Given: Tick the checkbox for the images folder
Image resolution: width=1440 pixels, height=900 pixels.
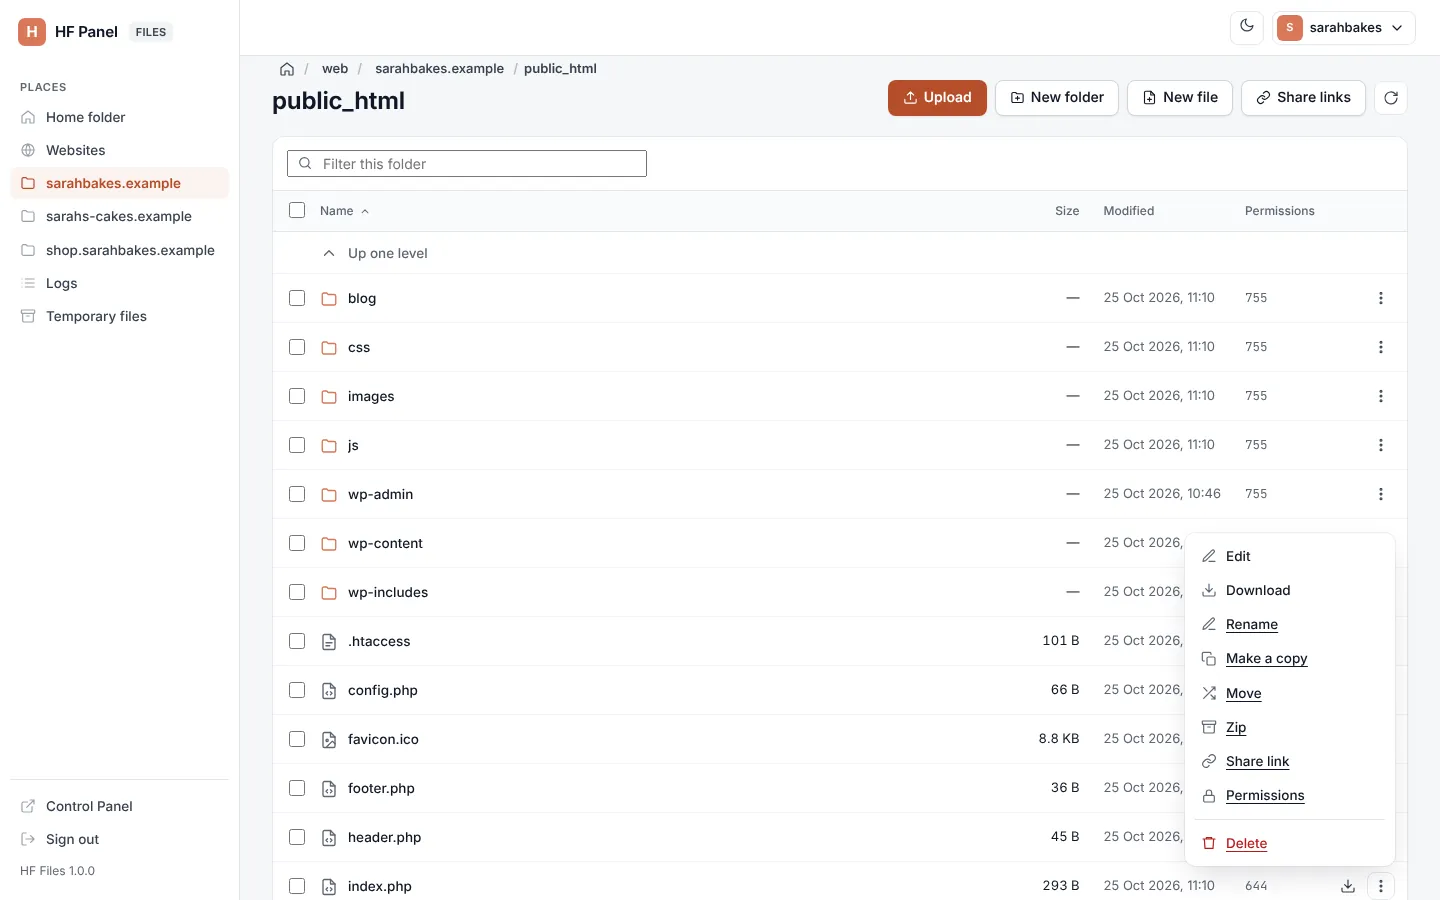Looking at the screenshot, I should pyautogui.click(x=297, y=396).
